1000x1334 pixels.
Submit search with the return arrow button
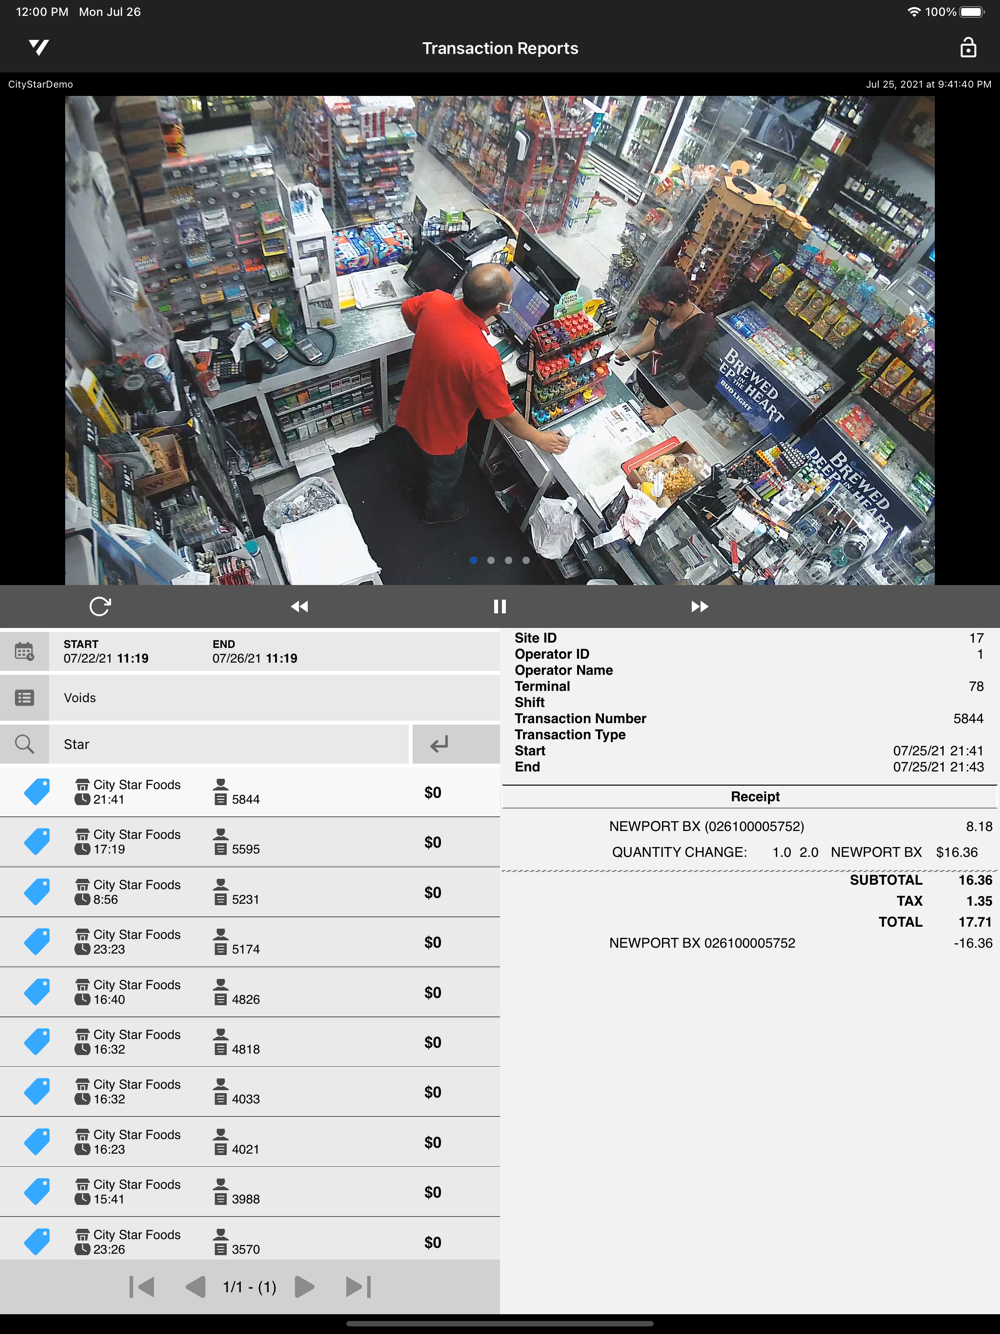pos(456,744)
